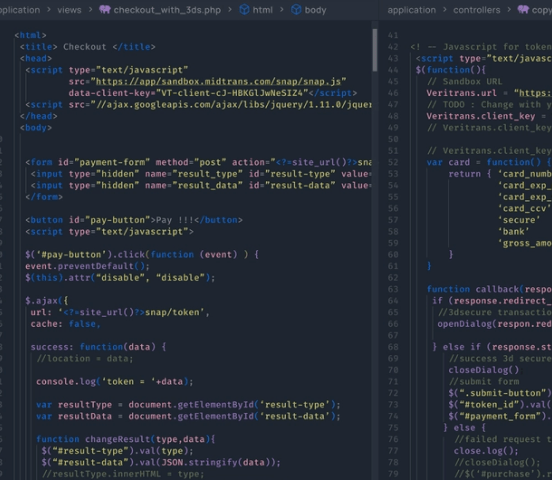Click the close.log(); line
Image resolution: width=552 pixels, height=480 pixels.
click(486, 451)
